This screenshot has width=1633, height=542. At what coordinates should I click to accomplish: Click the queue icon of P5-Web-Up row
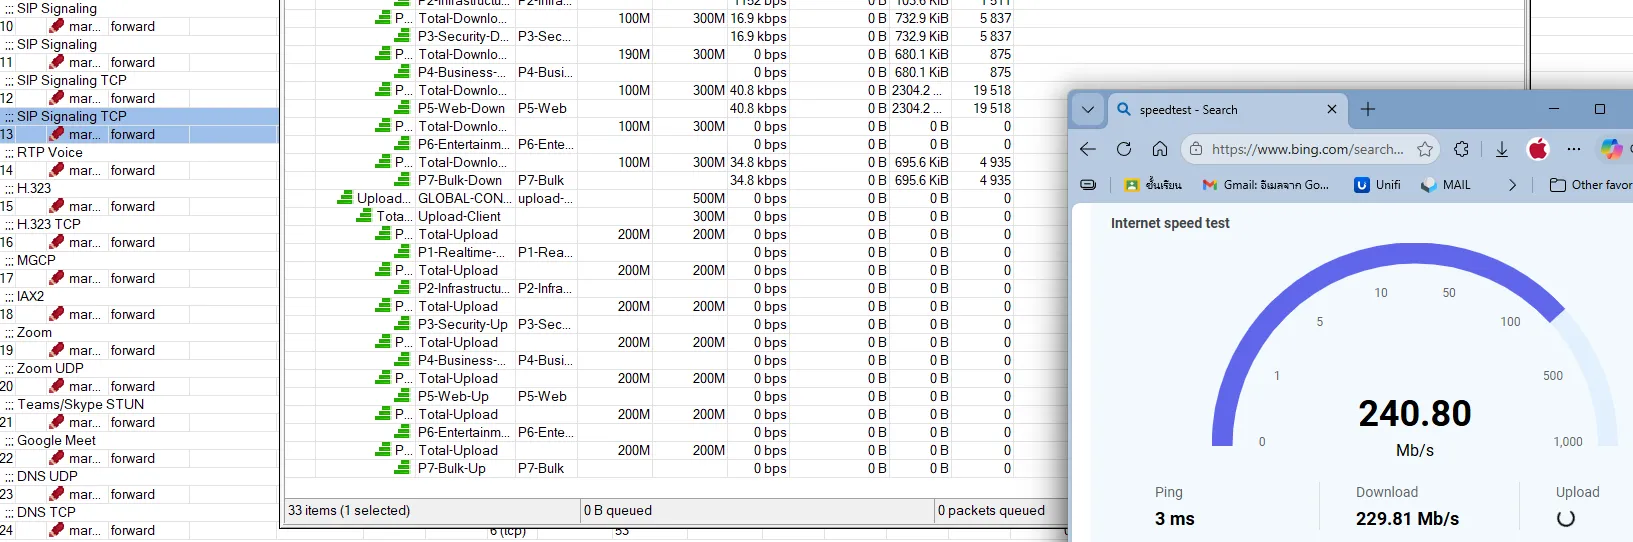[402, 396]
